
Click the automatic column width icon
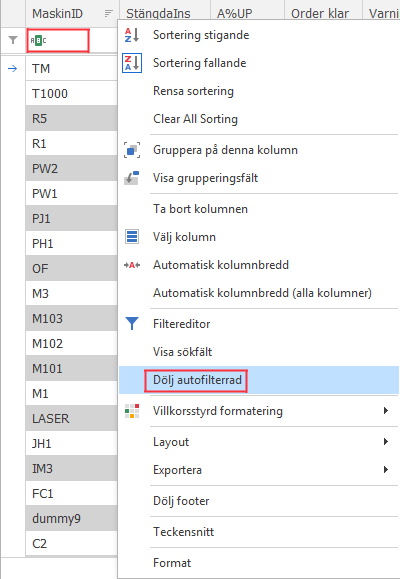(x=132, y=265)
